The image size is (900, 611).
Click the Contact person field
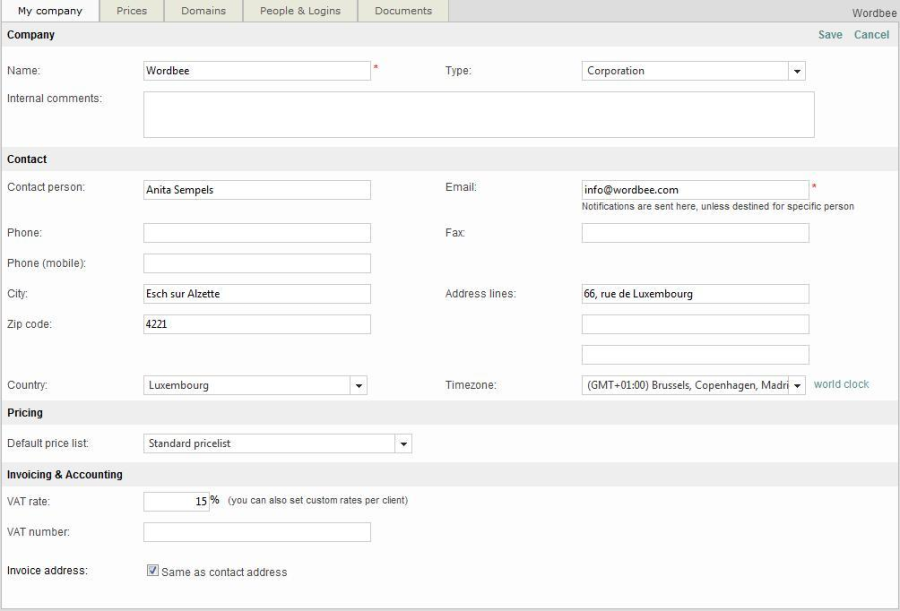coord(257,190)
